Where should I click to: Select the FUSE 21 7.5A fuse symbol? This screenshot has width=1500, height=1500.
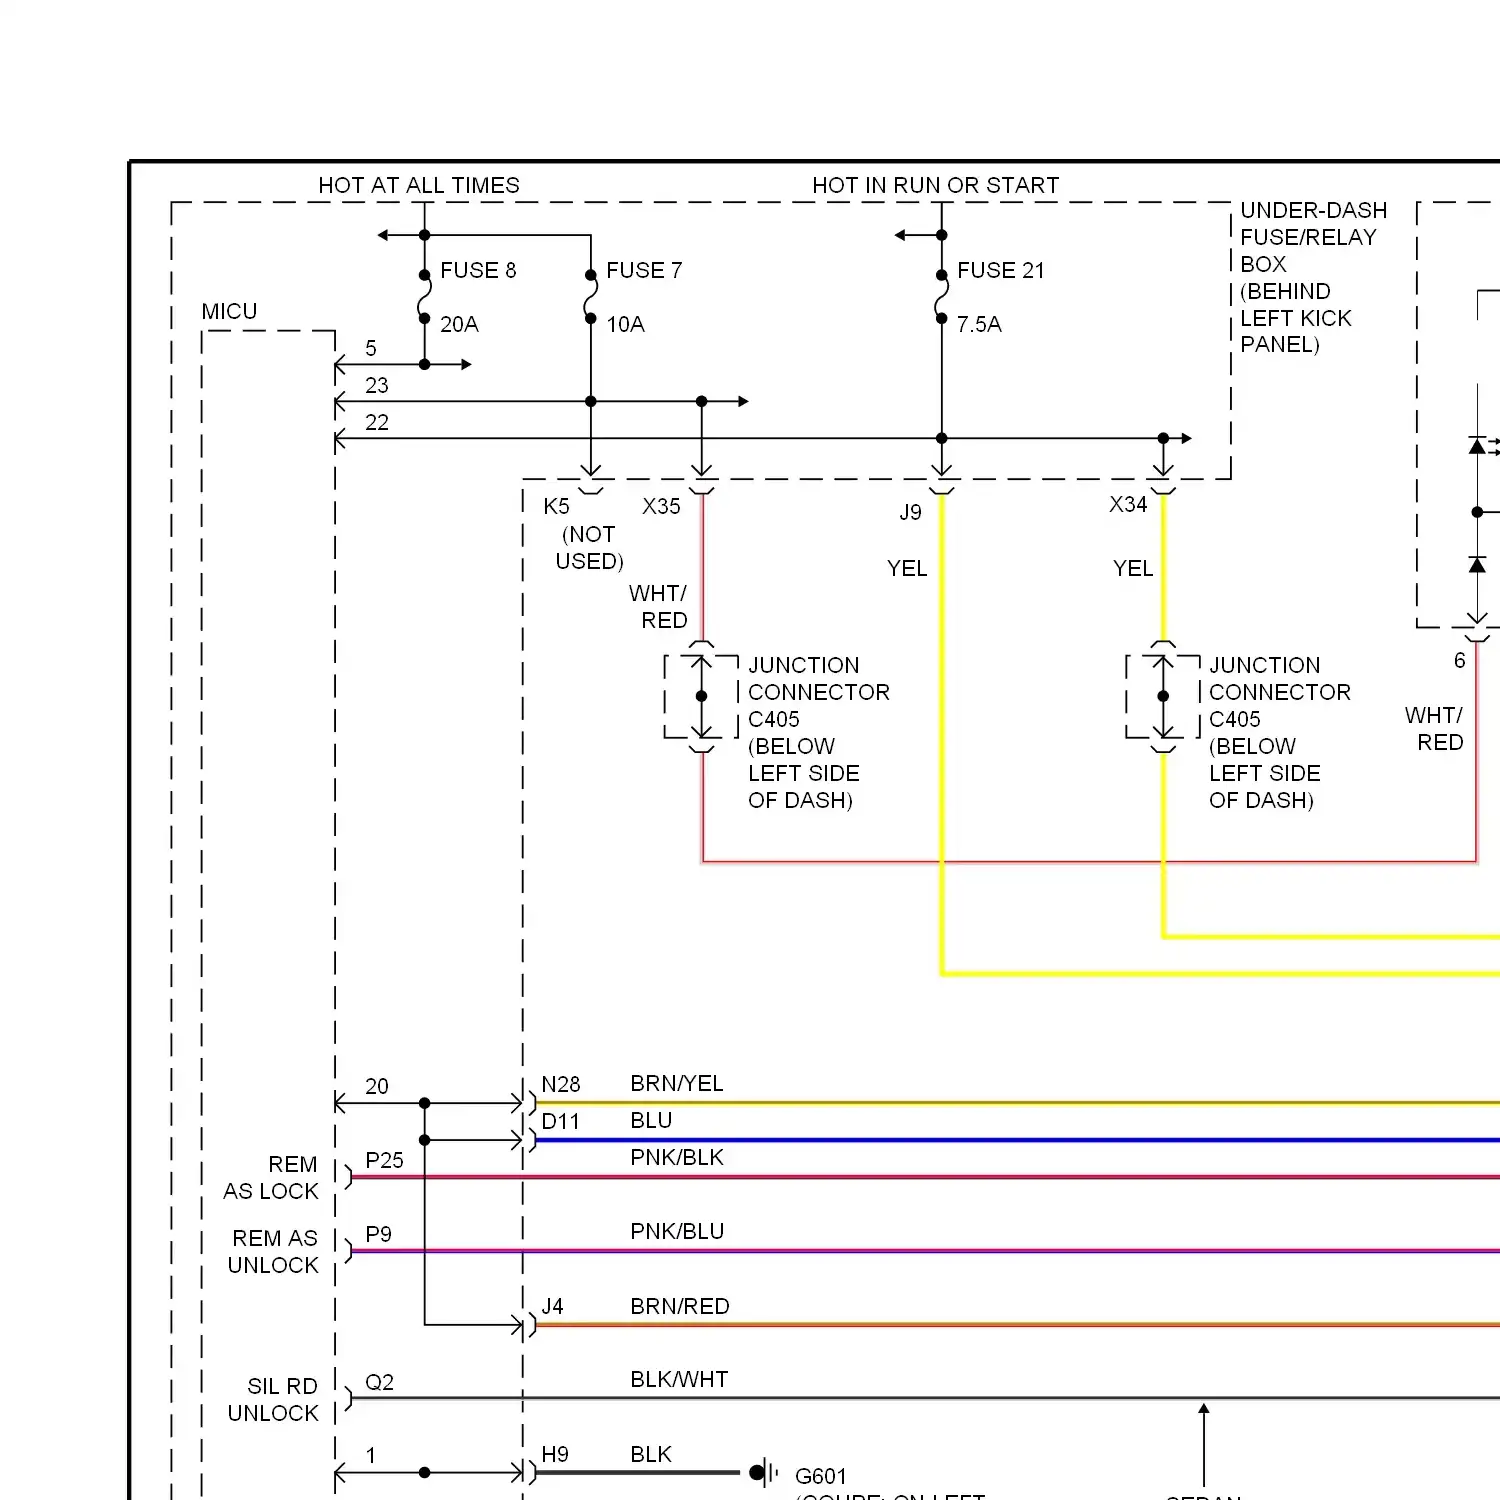[x=941, y=297]
